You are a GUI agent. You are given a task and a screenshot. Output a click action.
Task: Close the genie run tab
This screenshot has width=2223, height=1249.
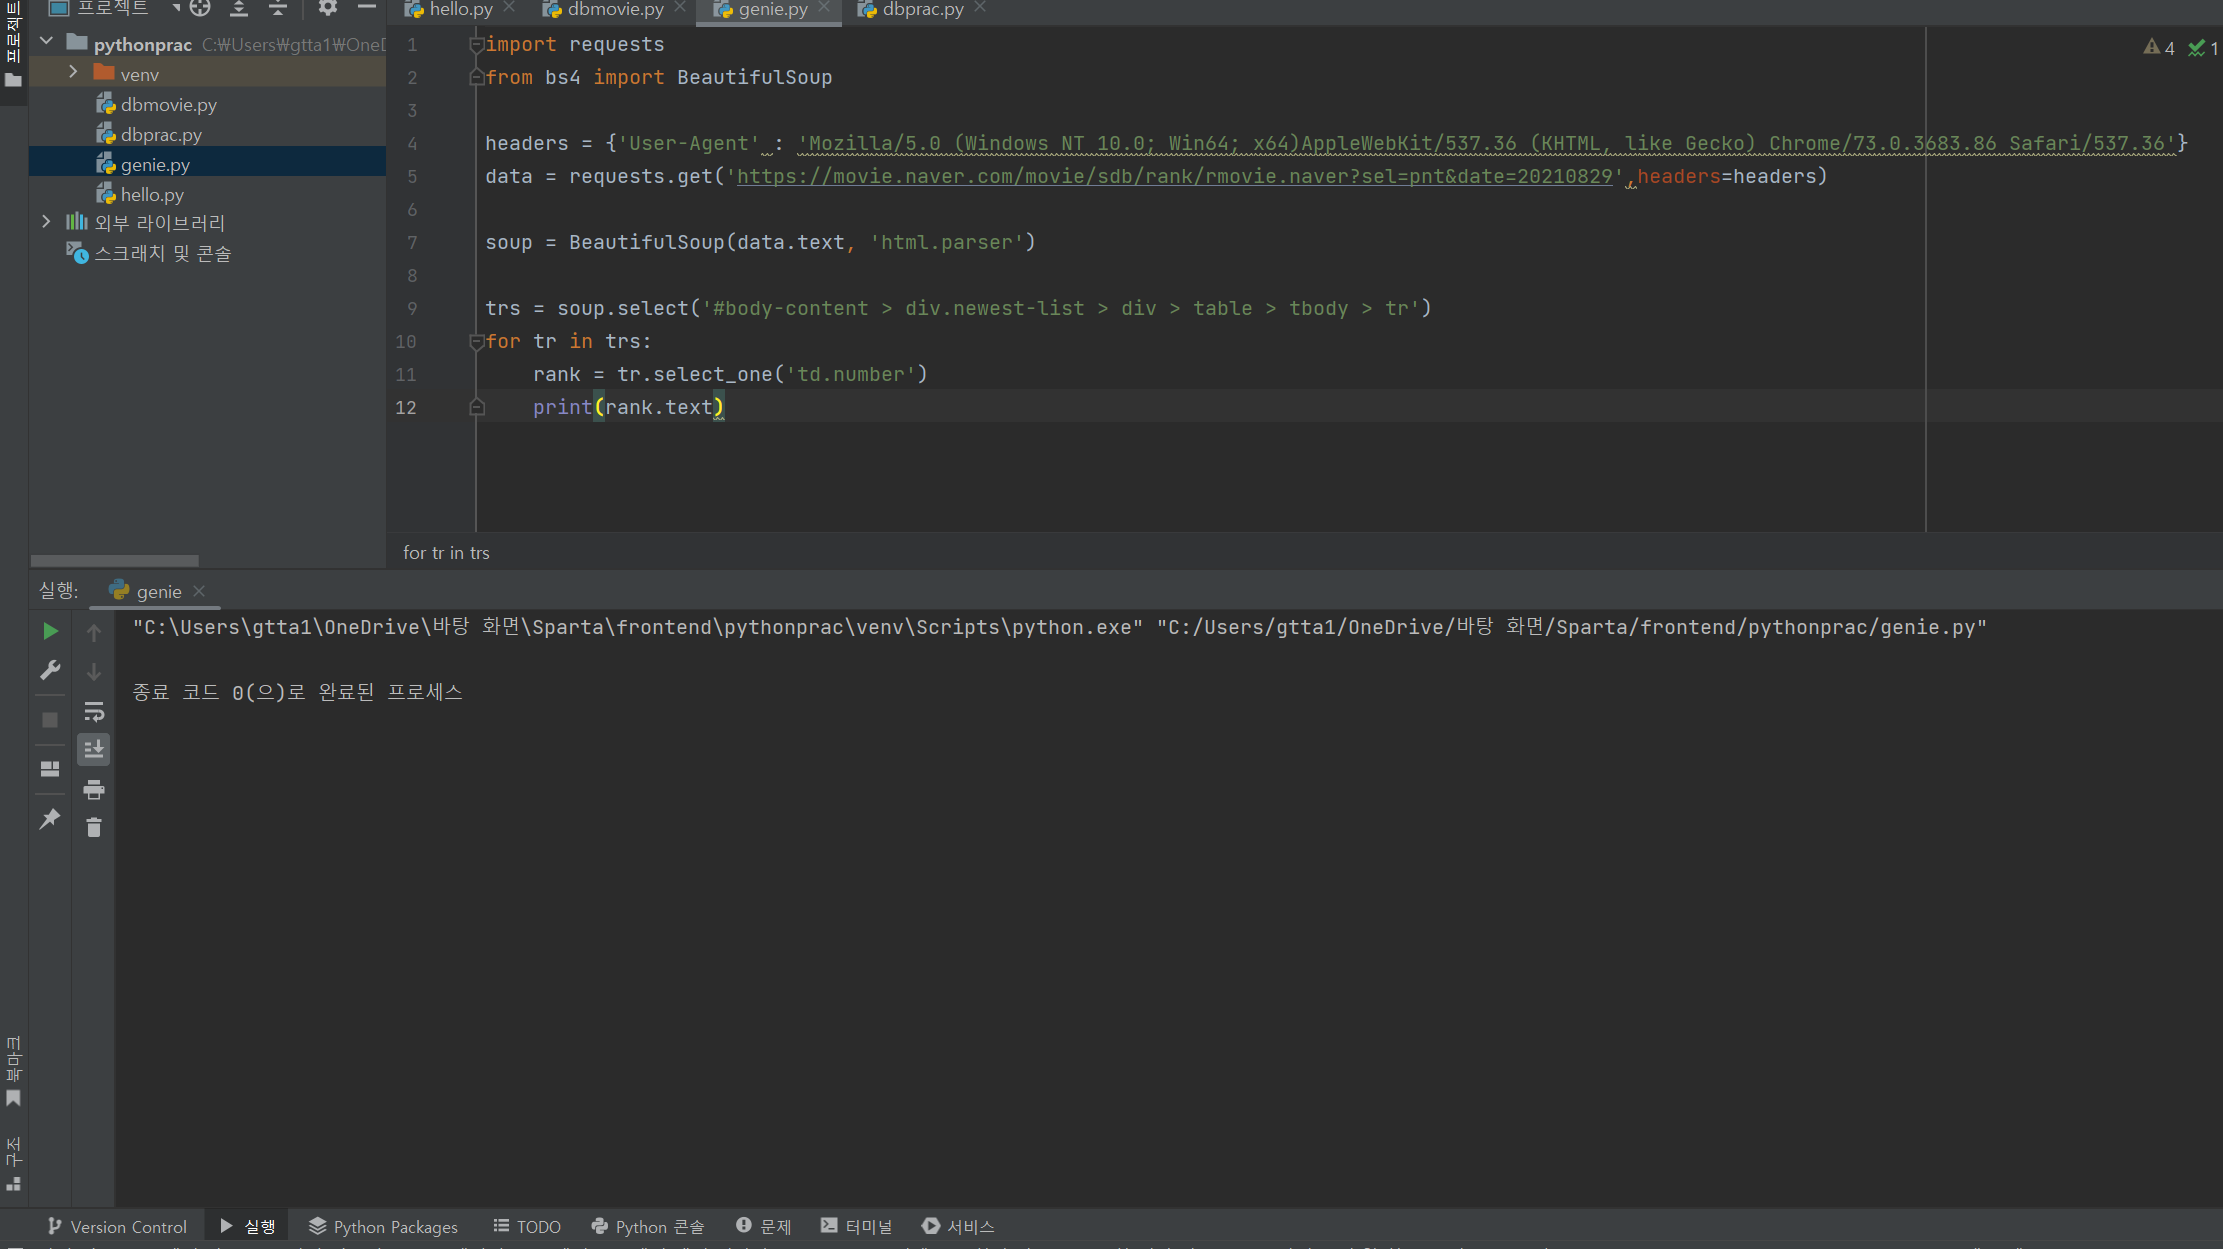(x=199, y=591)
